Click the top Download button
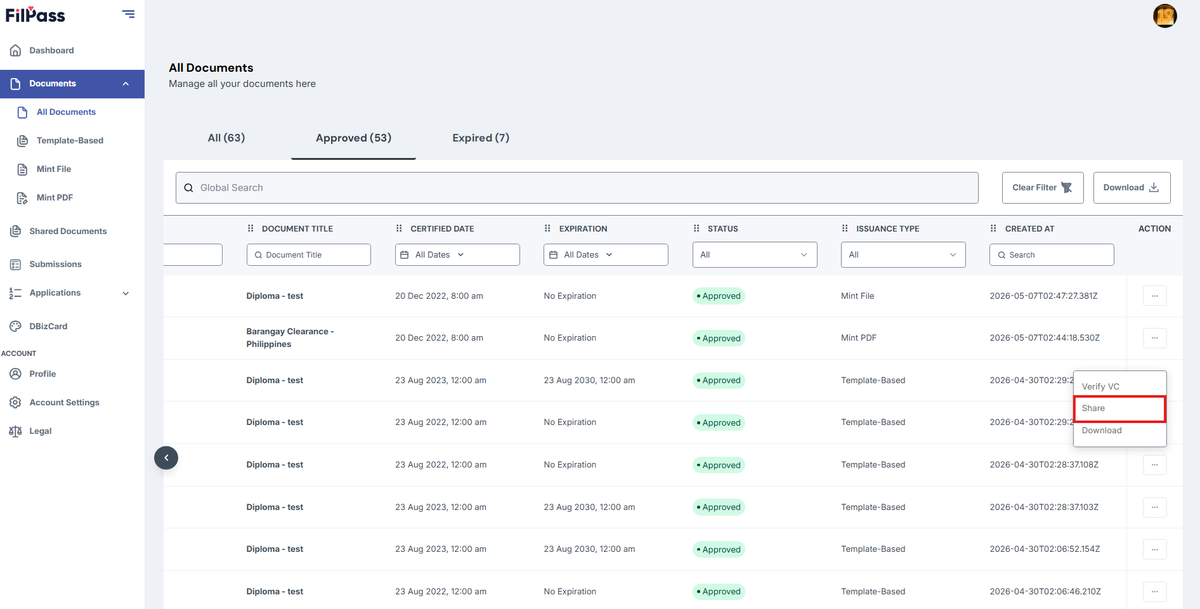Screen dimensions: 1200x609 [1131, 187]
